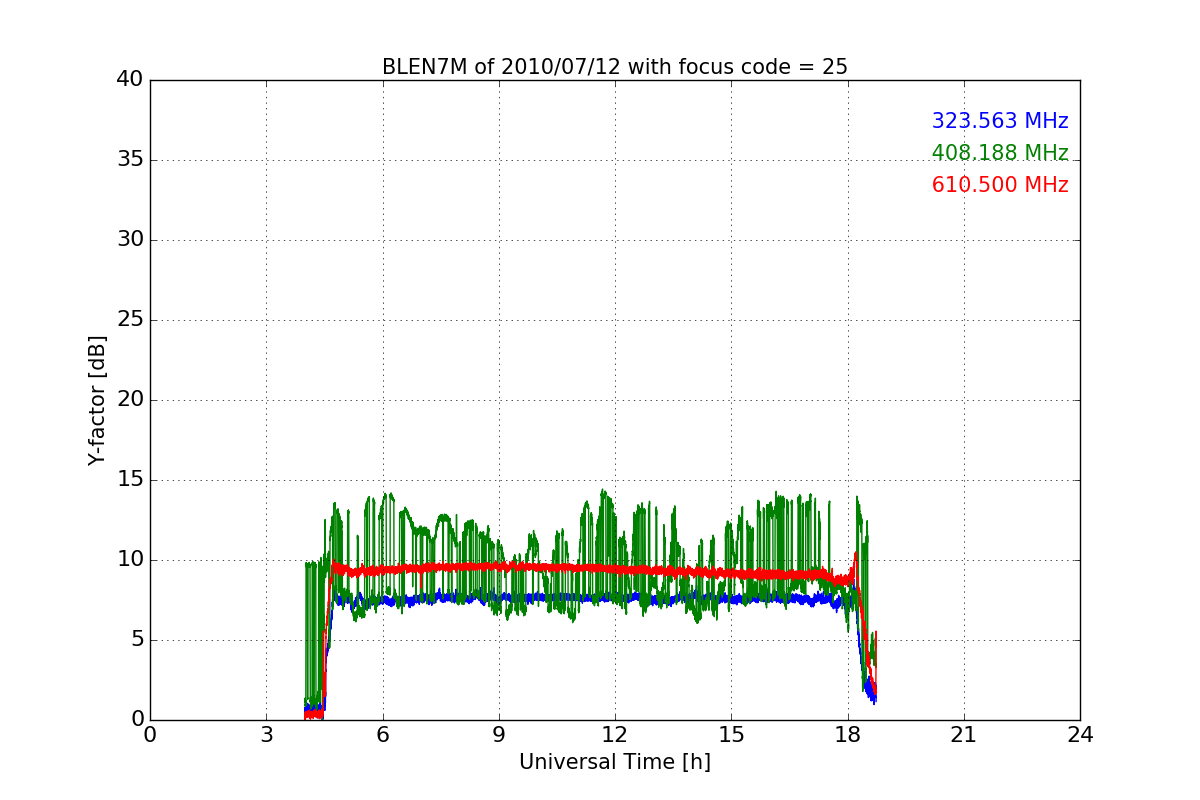Click the y-axis tick label 10
1200x800 pixels.
tap(130, 560)
